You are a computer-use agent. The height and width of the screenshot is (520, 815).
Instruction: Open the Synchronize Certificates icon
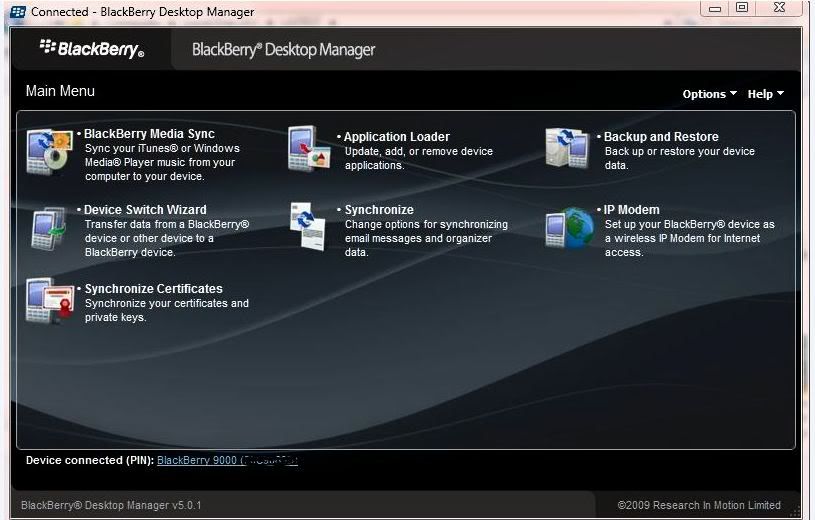click(50, 301)
